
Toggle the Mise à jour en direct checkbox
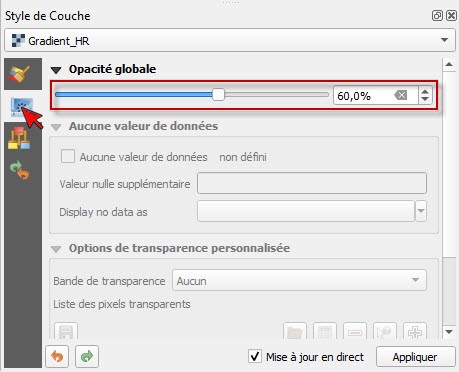(255, 357)
